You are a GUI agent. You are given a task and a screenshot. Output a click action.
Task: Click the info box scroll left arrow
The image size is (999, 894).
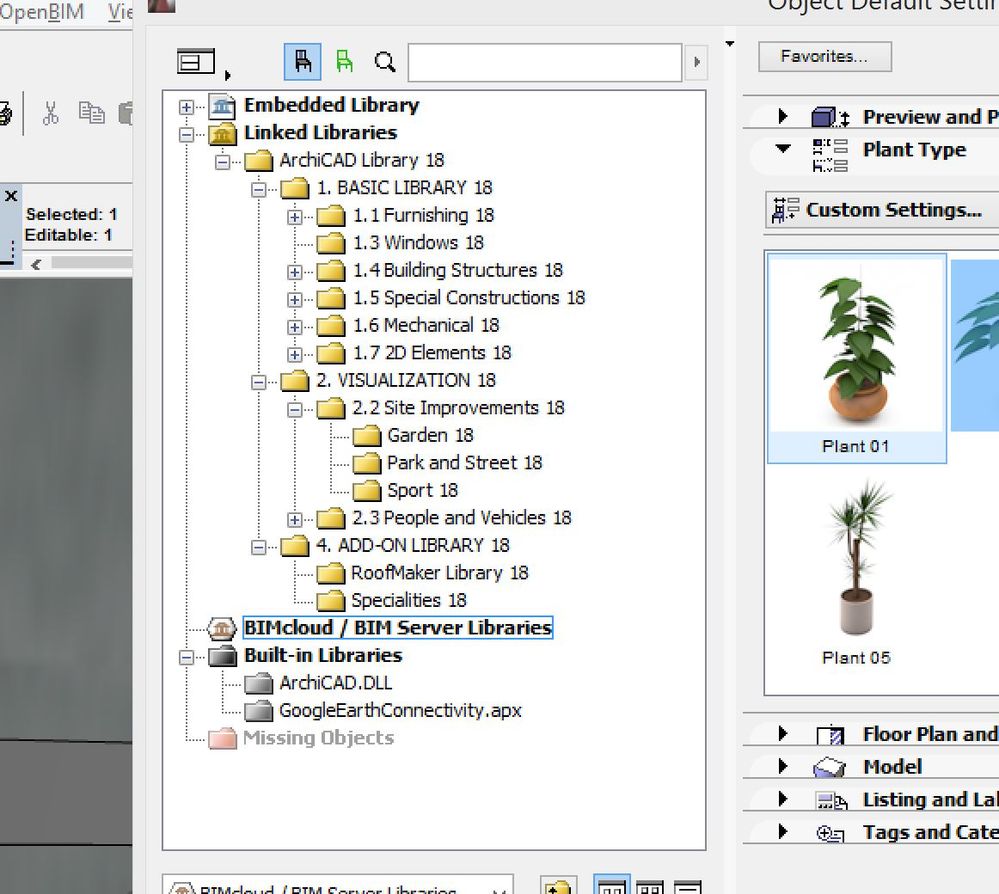[x=36, y=264]
